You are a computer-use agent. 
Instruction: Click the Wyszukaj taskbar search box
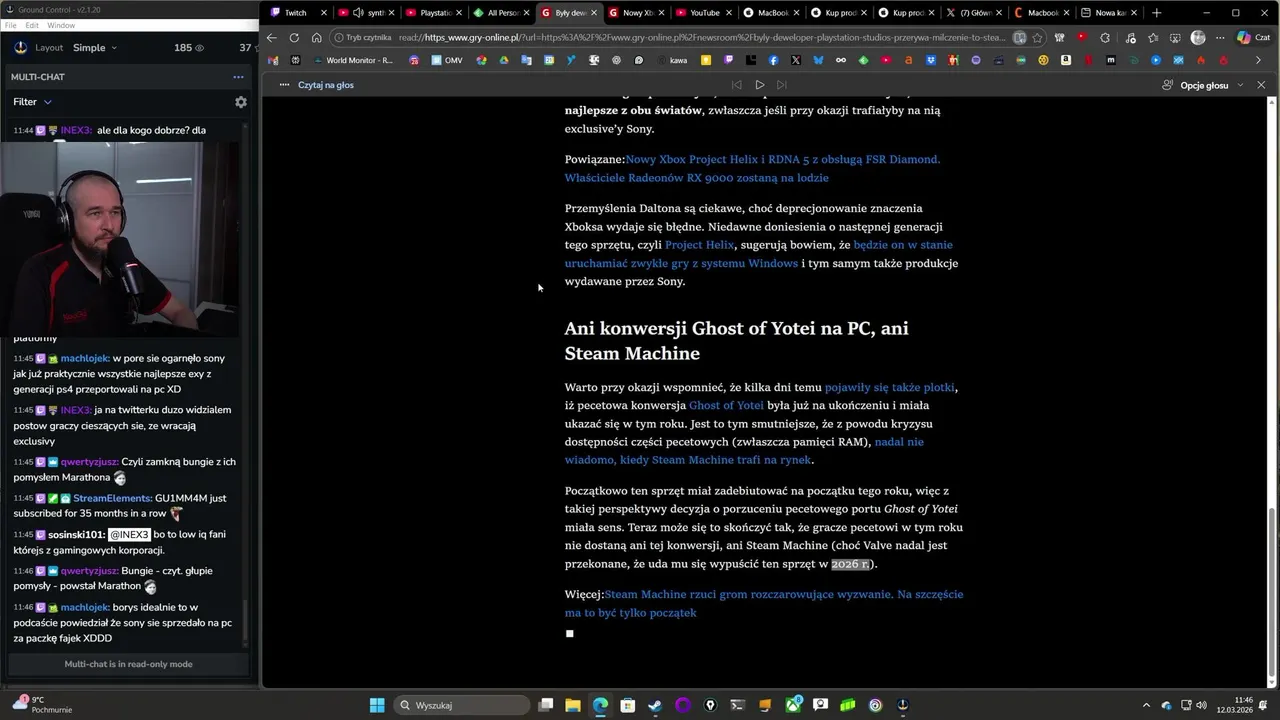(x=461, y=705)
